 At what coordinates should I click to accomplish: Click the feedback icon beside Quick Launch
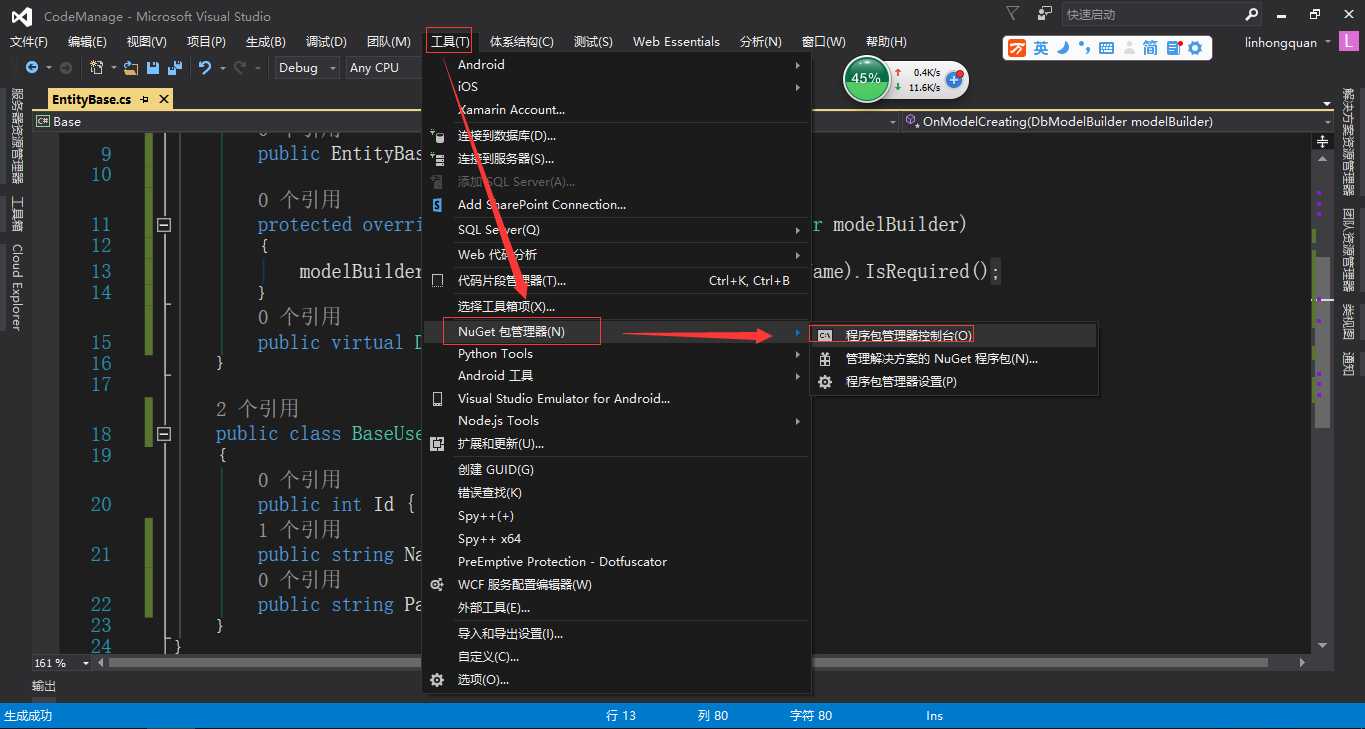point(1044,14)
